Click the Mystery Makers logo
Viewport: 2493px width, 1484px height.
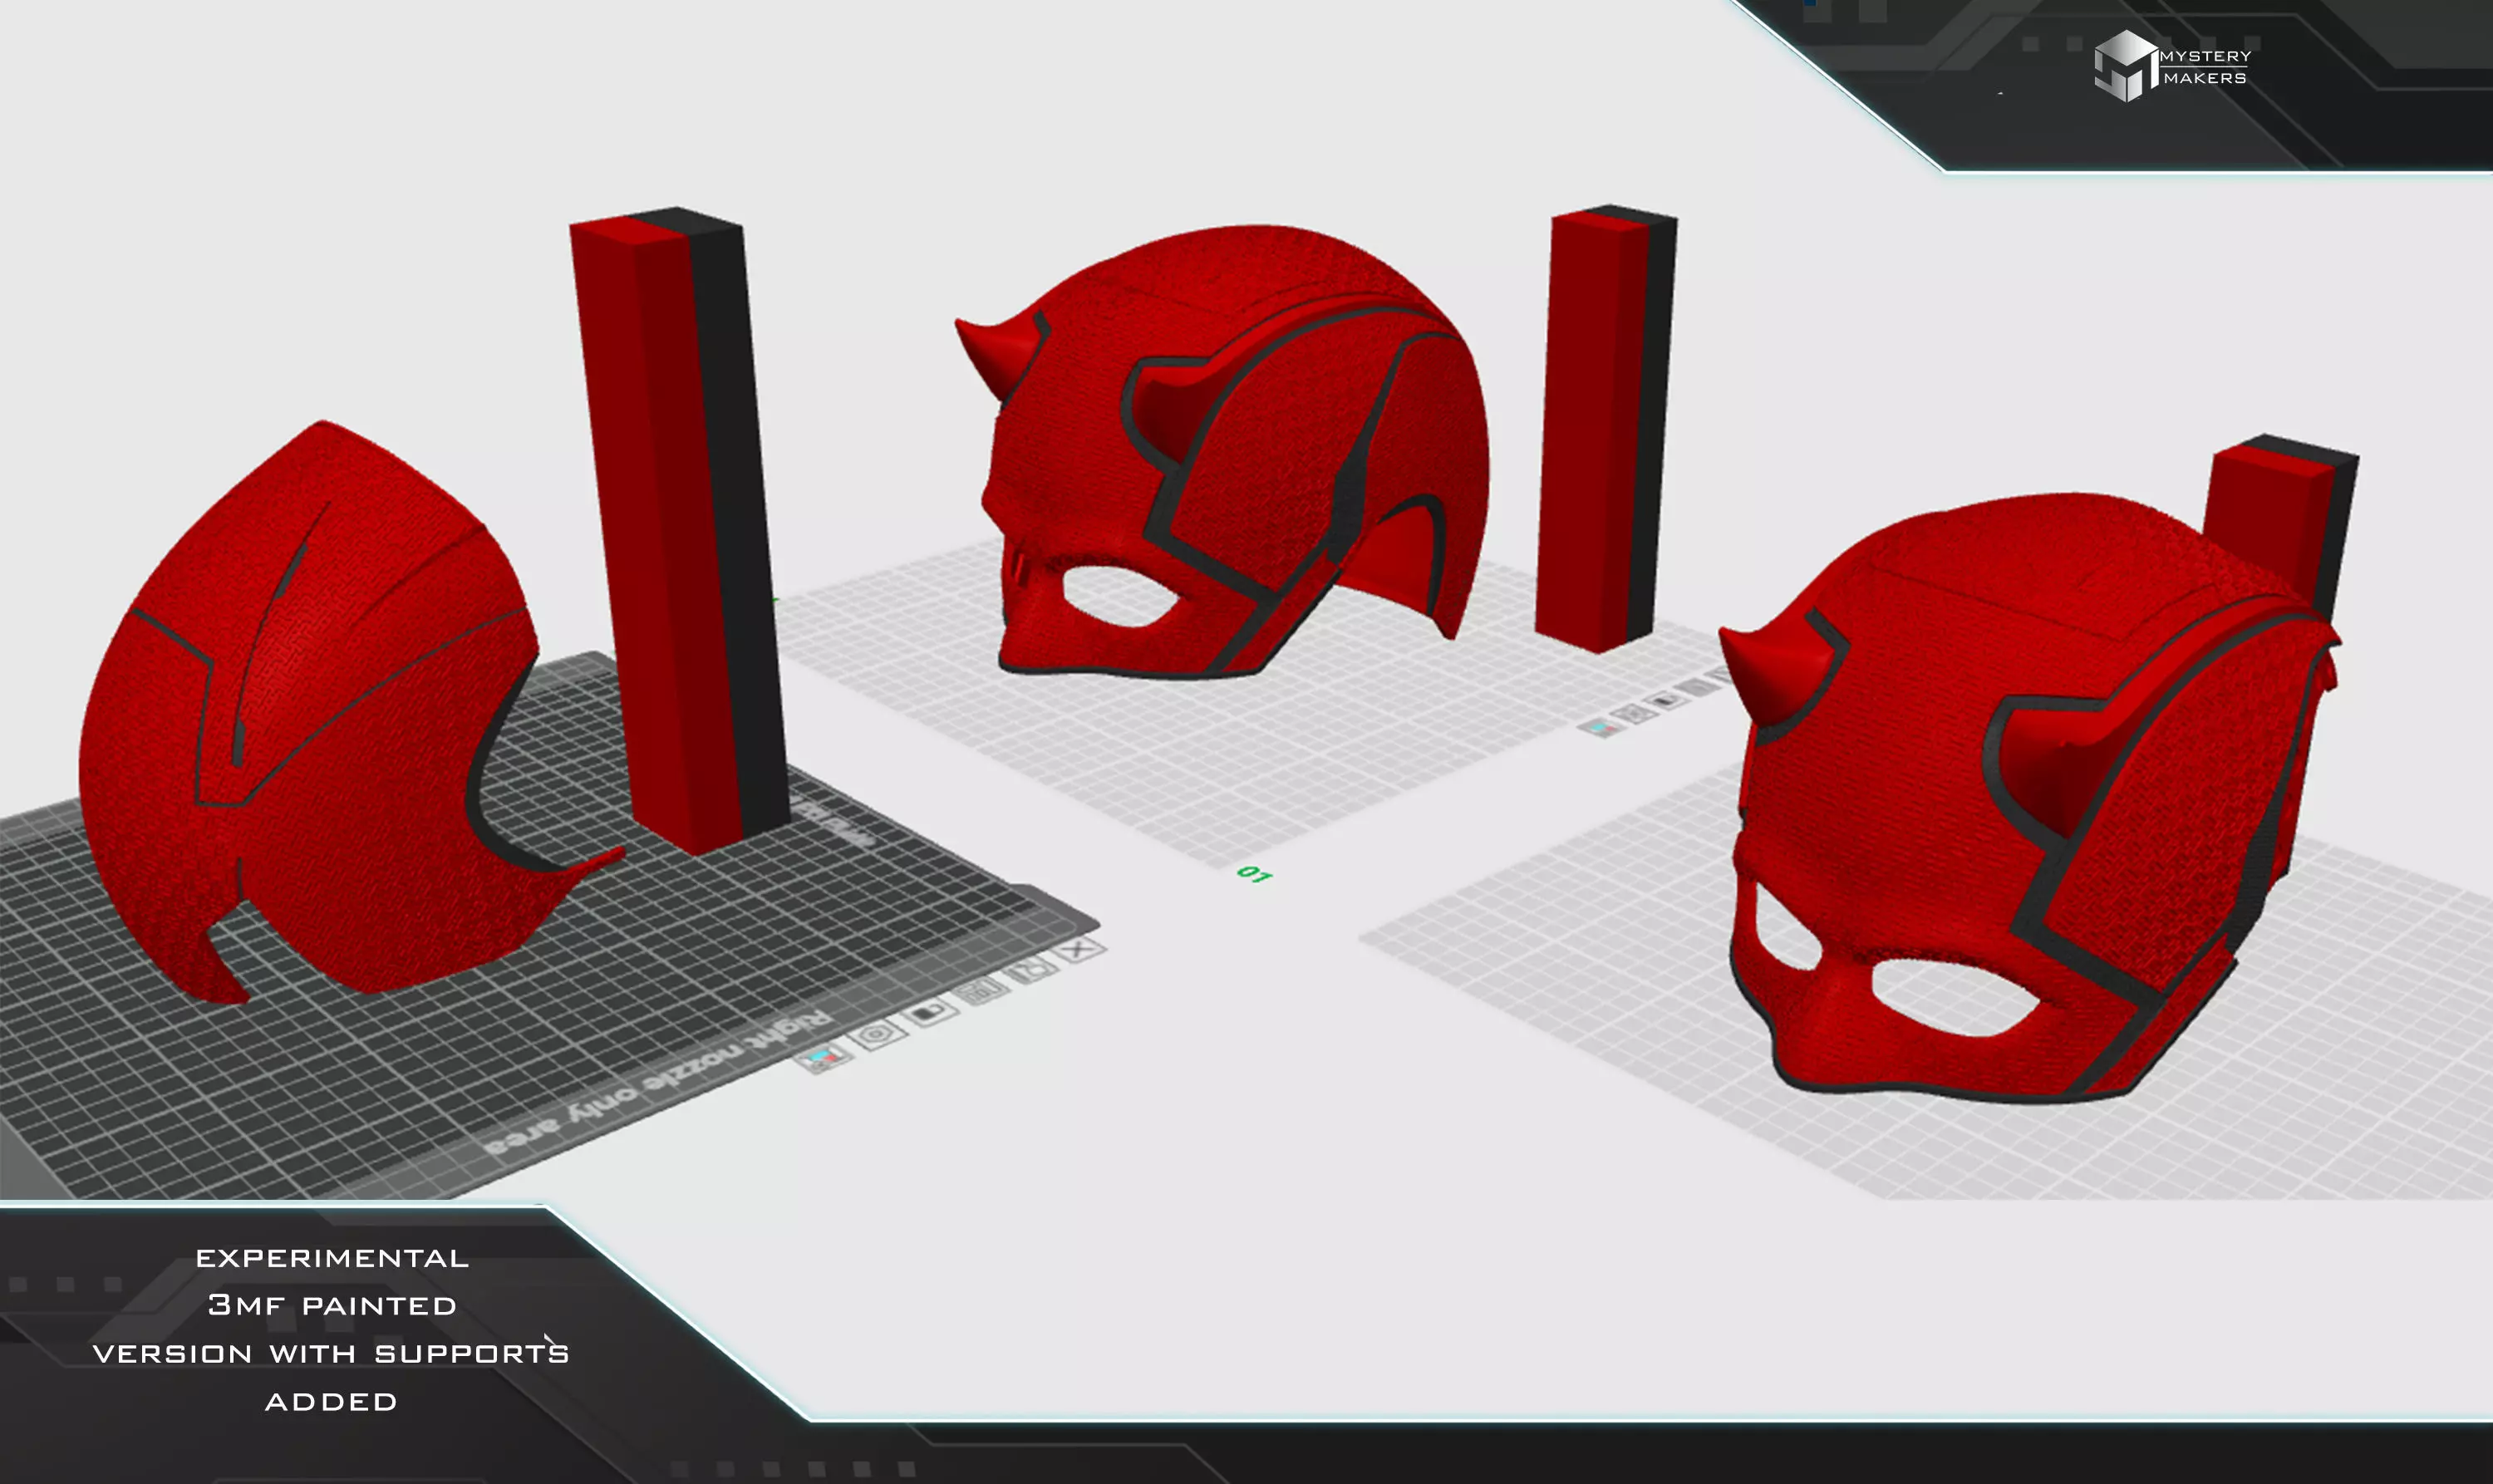tap(2172, 66)
